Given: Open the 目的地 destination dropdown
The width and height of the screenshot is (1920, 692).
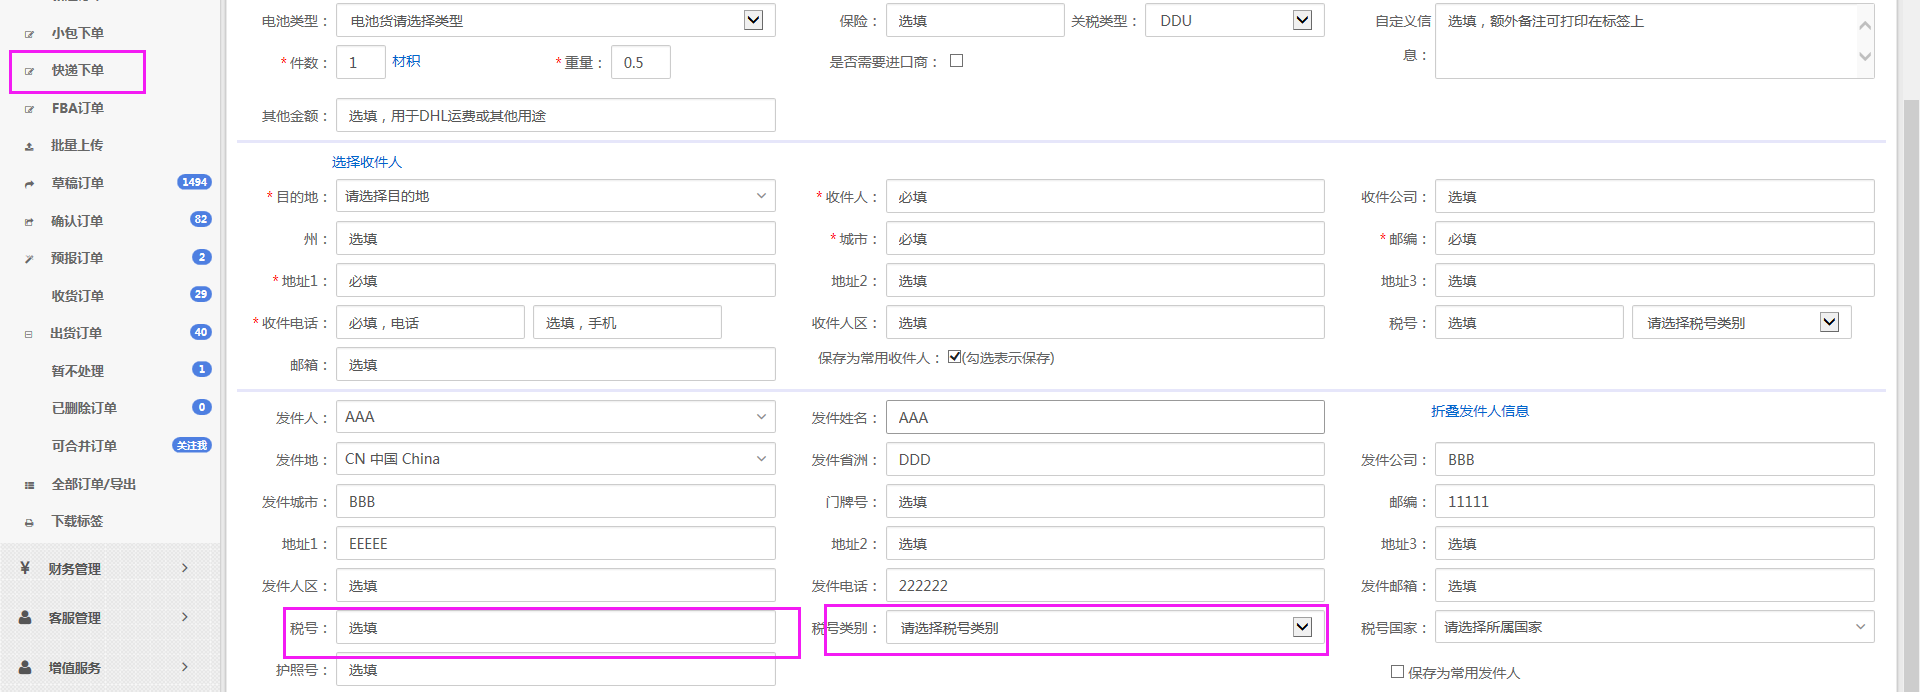Looking at the screenshot, I should click(x=555, y=196).
